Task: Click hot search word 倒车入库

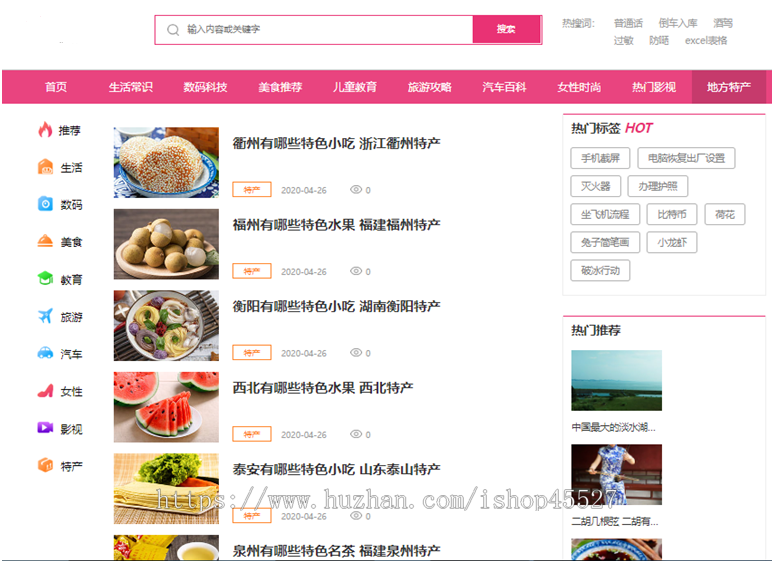Action: click(678, 23)
